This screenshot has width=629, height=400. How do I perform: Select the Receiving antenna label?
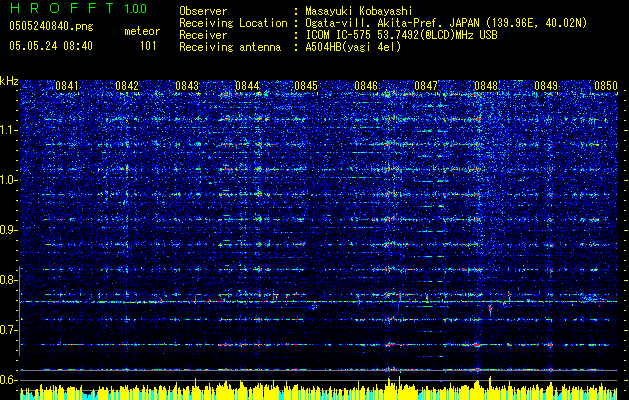click(x=230, y=47)
